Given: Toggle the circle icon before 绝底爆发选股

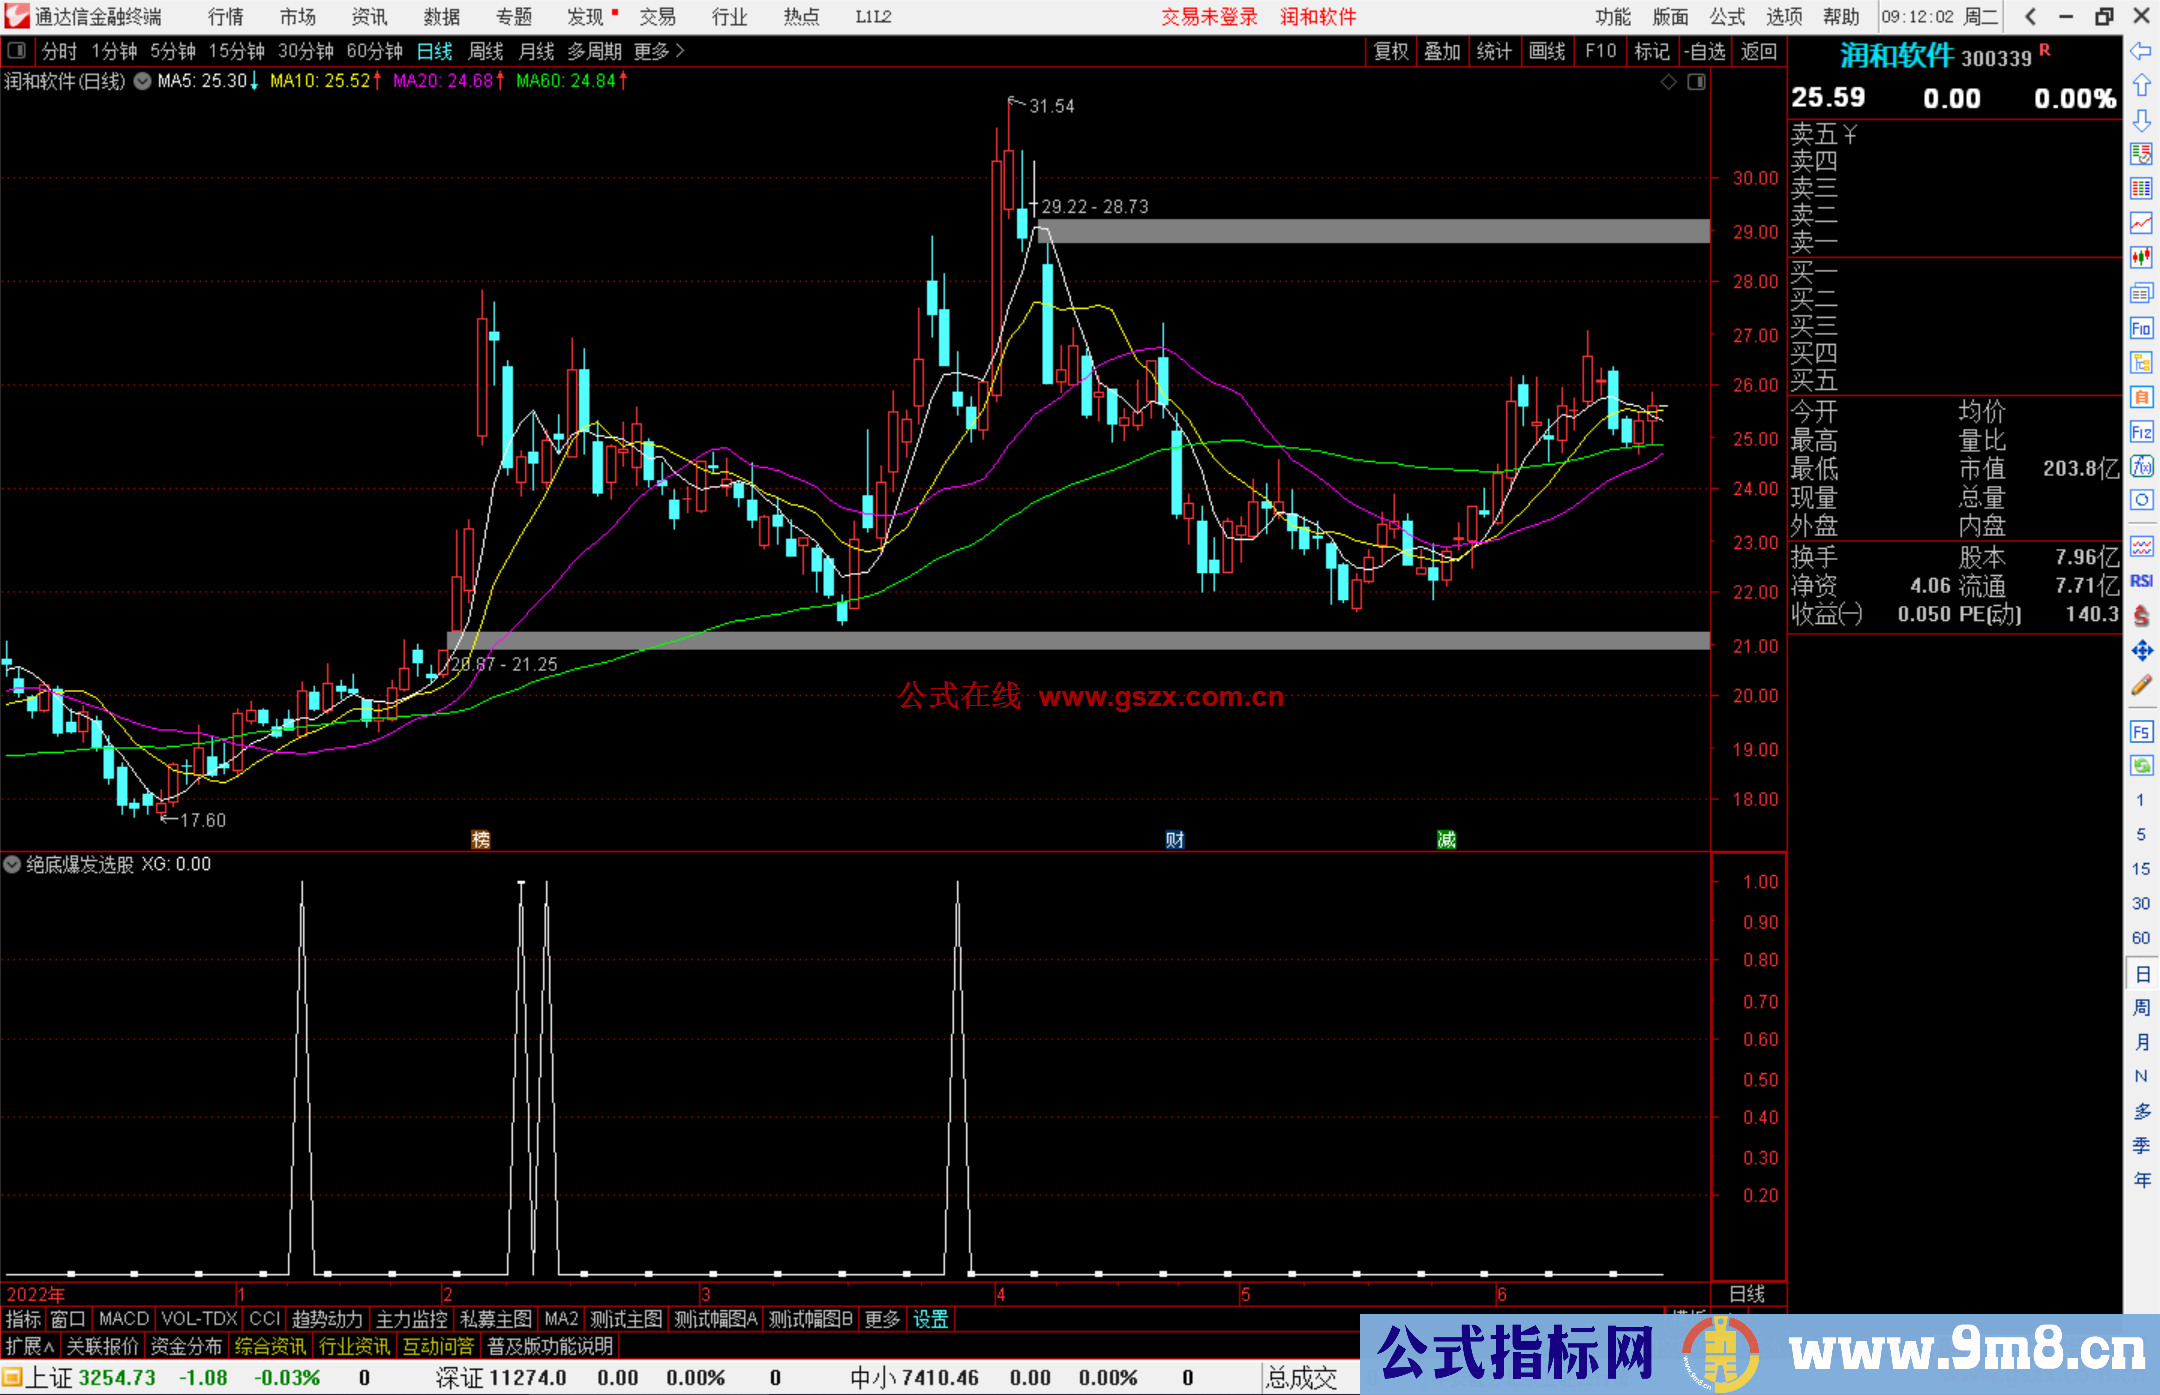Looking at the screenshot, I should click(13, 864).
